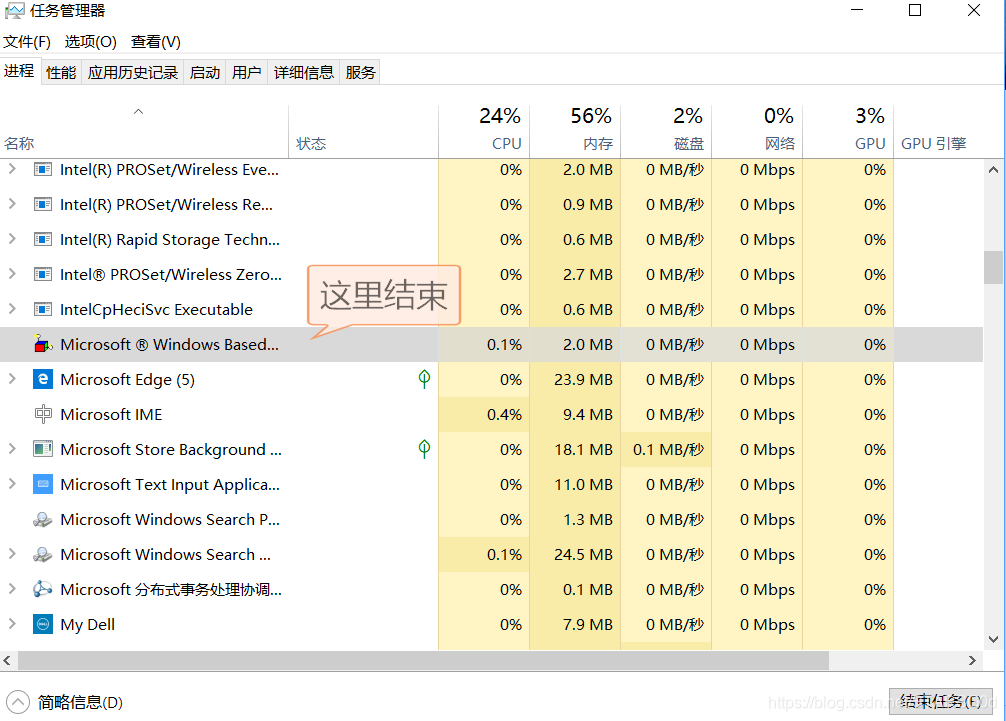Viewport: 1006px width, 721px height.
Task: Expand My Dell process group
Action: coord(12,623)
